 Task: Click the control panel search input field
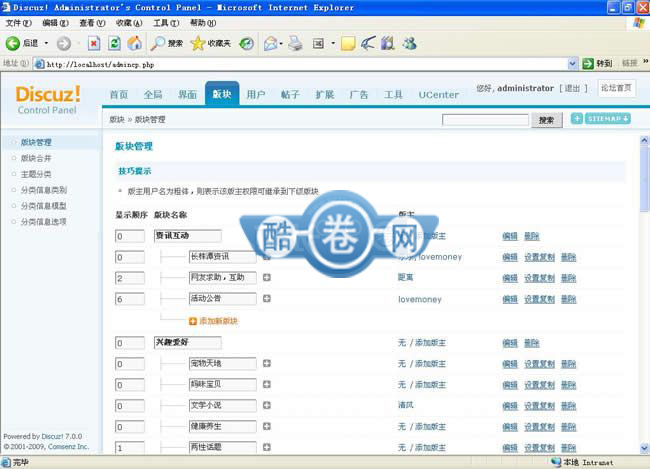(485, 119)
